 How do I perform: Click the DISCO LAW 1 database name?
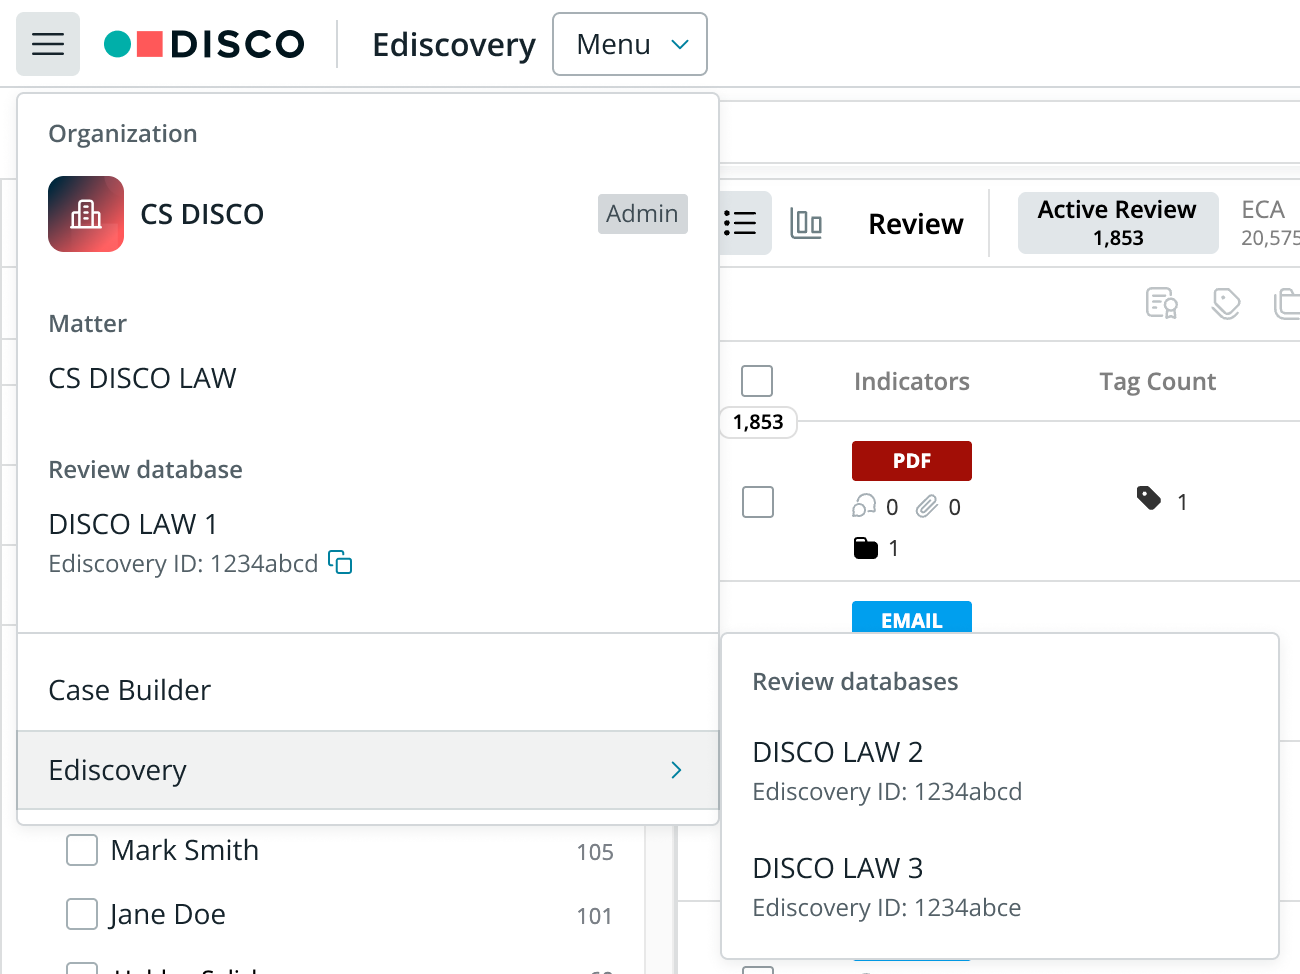tap(133, 524)
